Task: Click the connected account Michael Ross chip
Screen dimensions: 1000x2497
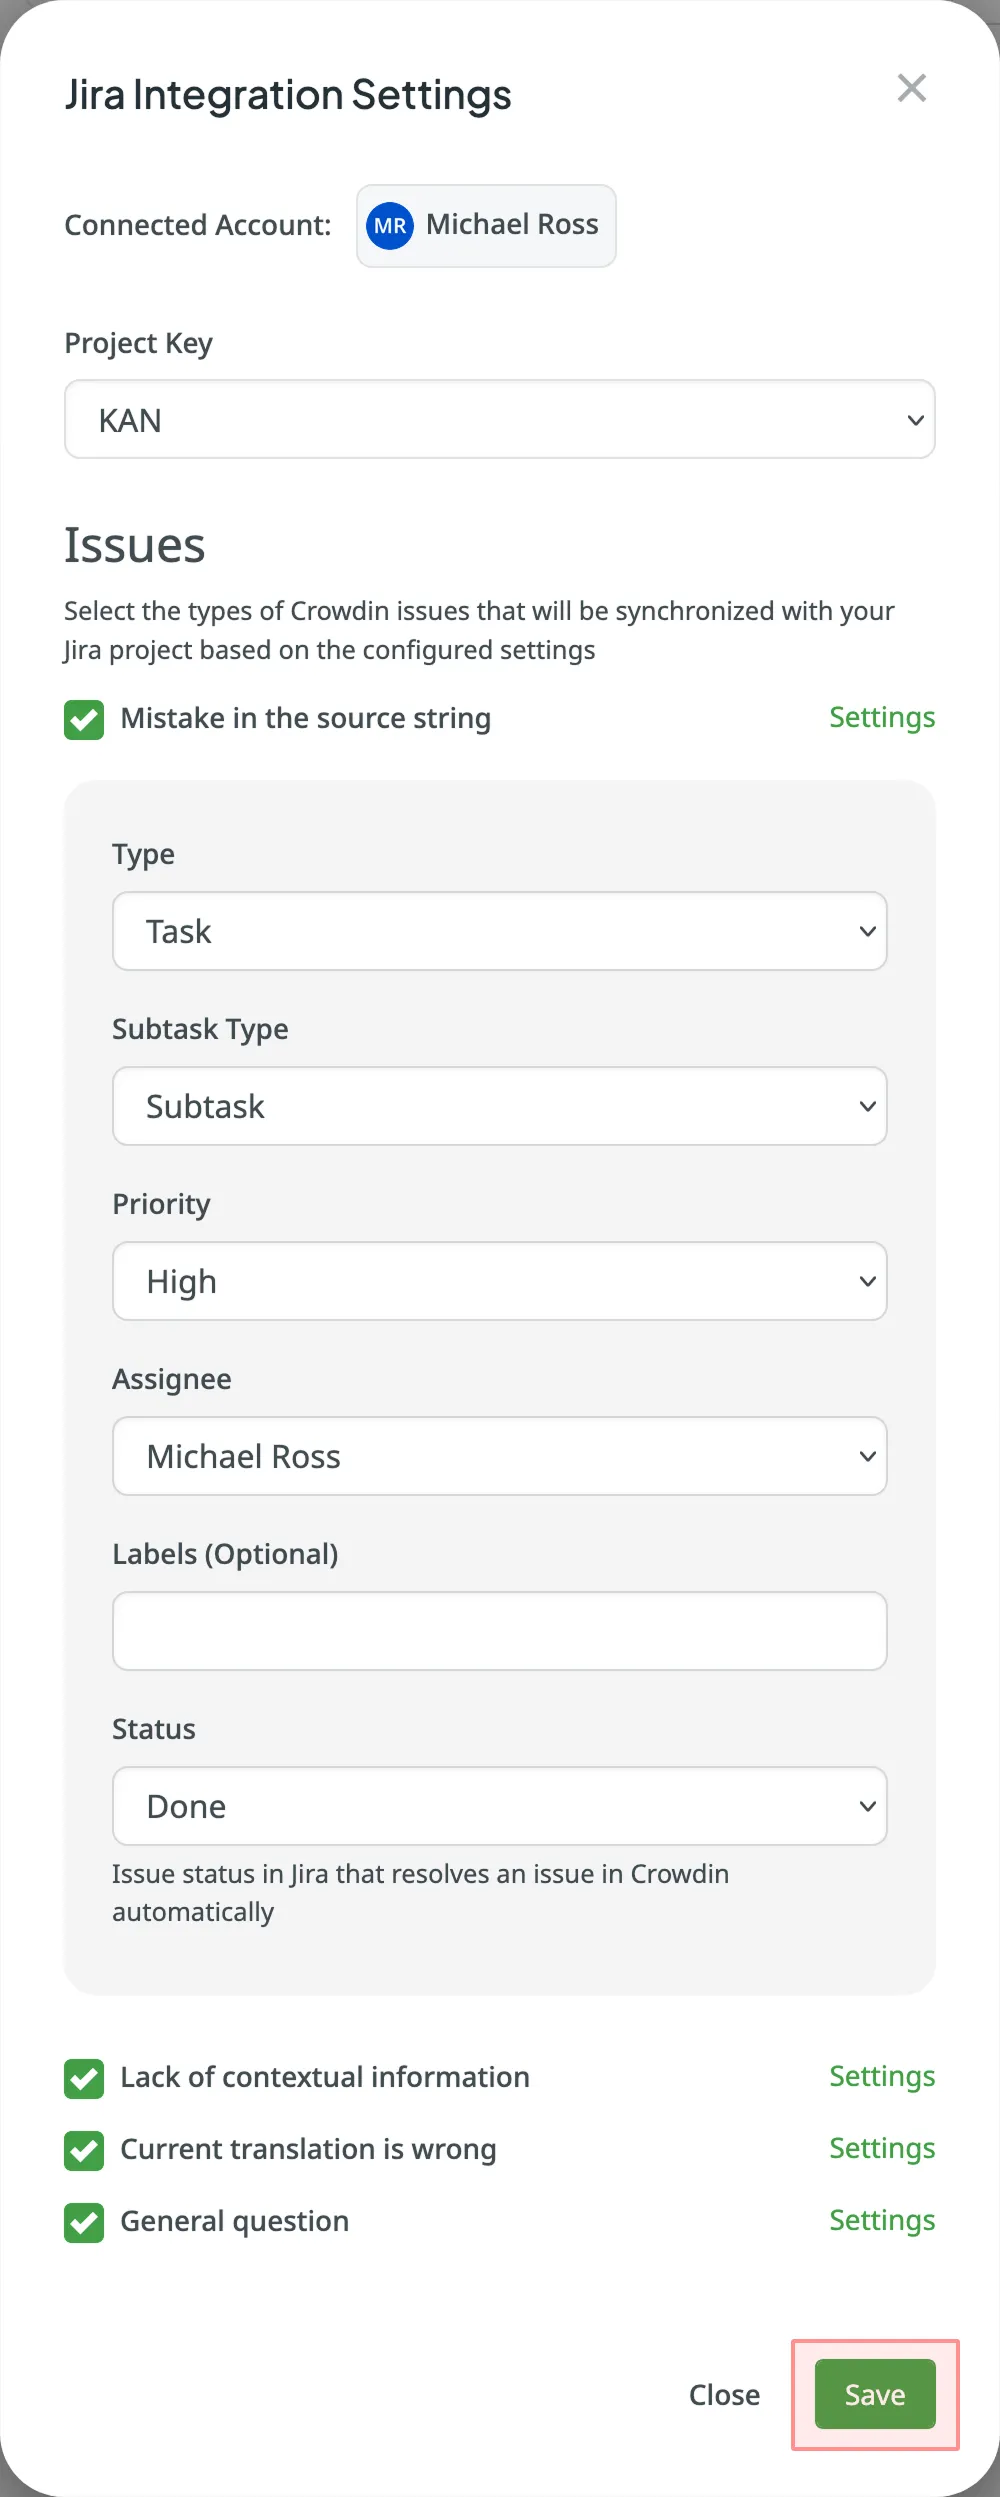Action: (486, 225)
